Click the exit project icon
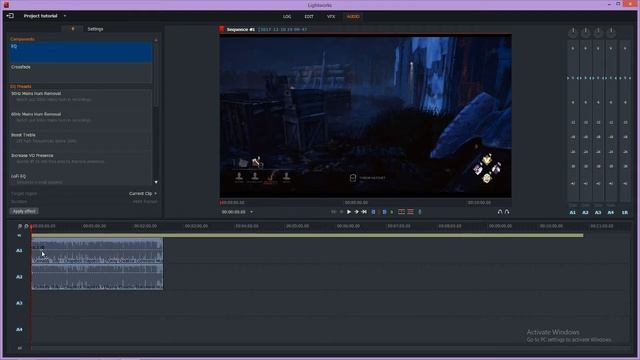Viewport: 640px width, 360px height. [x=10, y=16]
